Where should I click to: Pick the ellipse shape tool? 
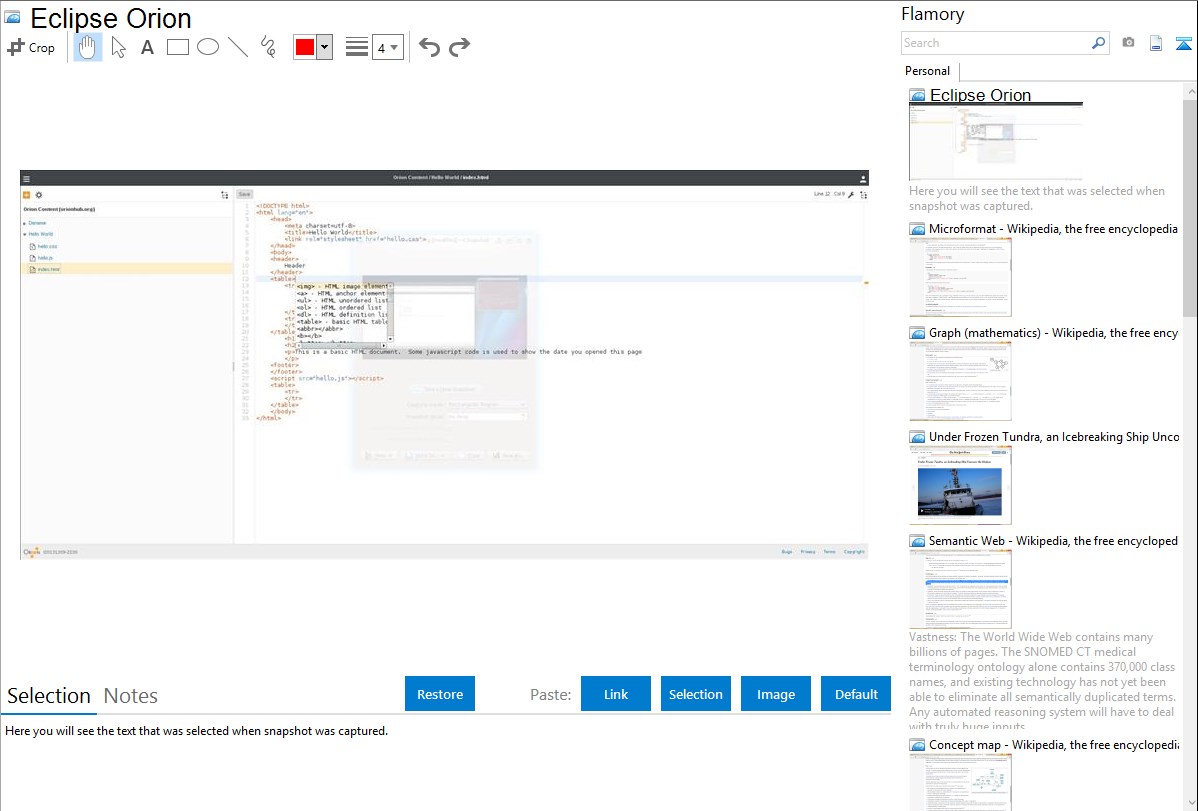point(208,47)
